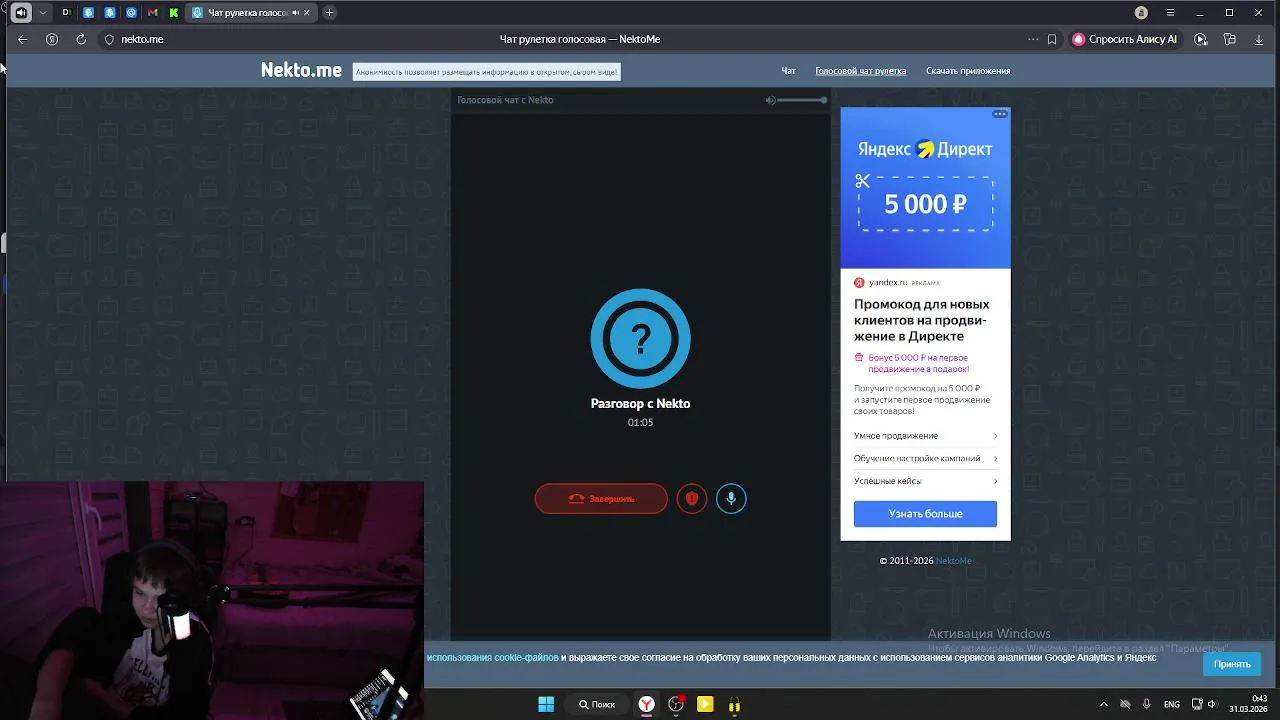Expand Успешные кейсы ad item
Viewport: 1280px width, 720px height.
point(925,481)
